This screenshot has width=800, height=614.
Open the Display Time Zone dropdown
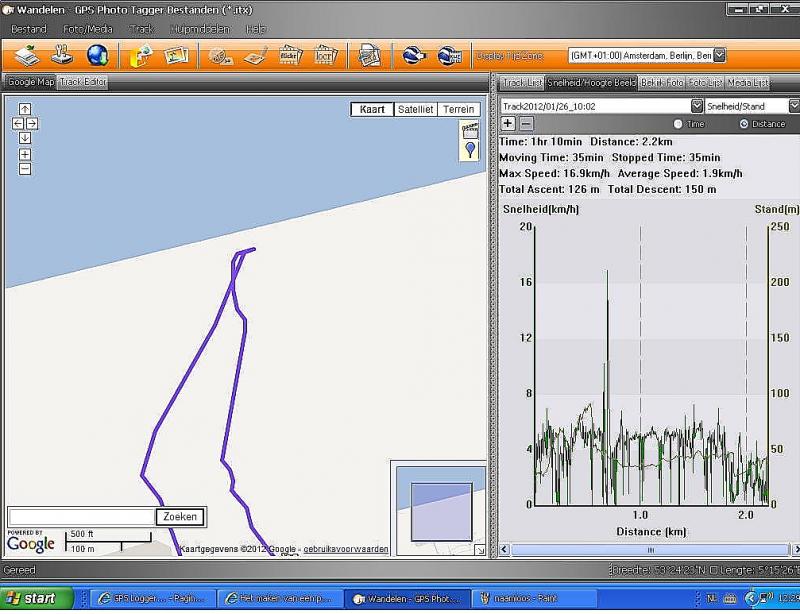point(719,55)
